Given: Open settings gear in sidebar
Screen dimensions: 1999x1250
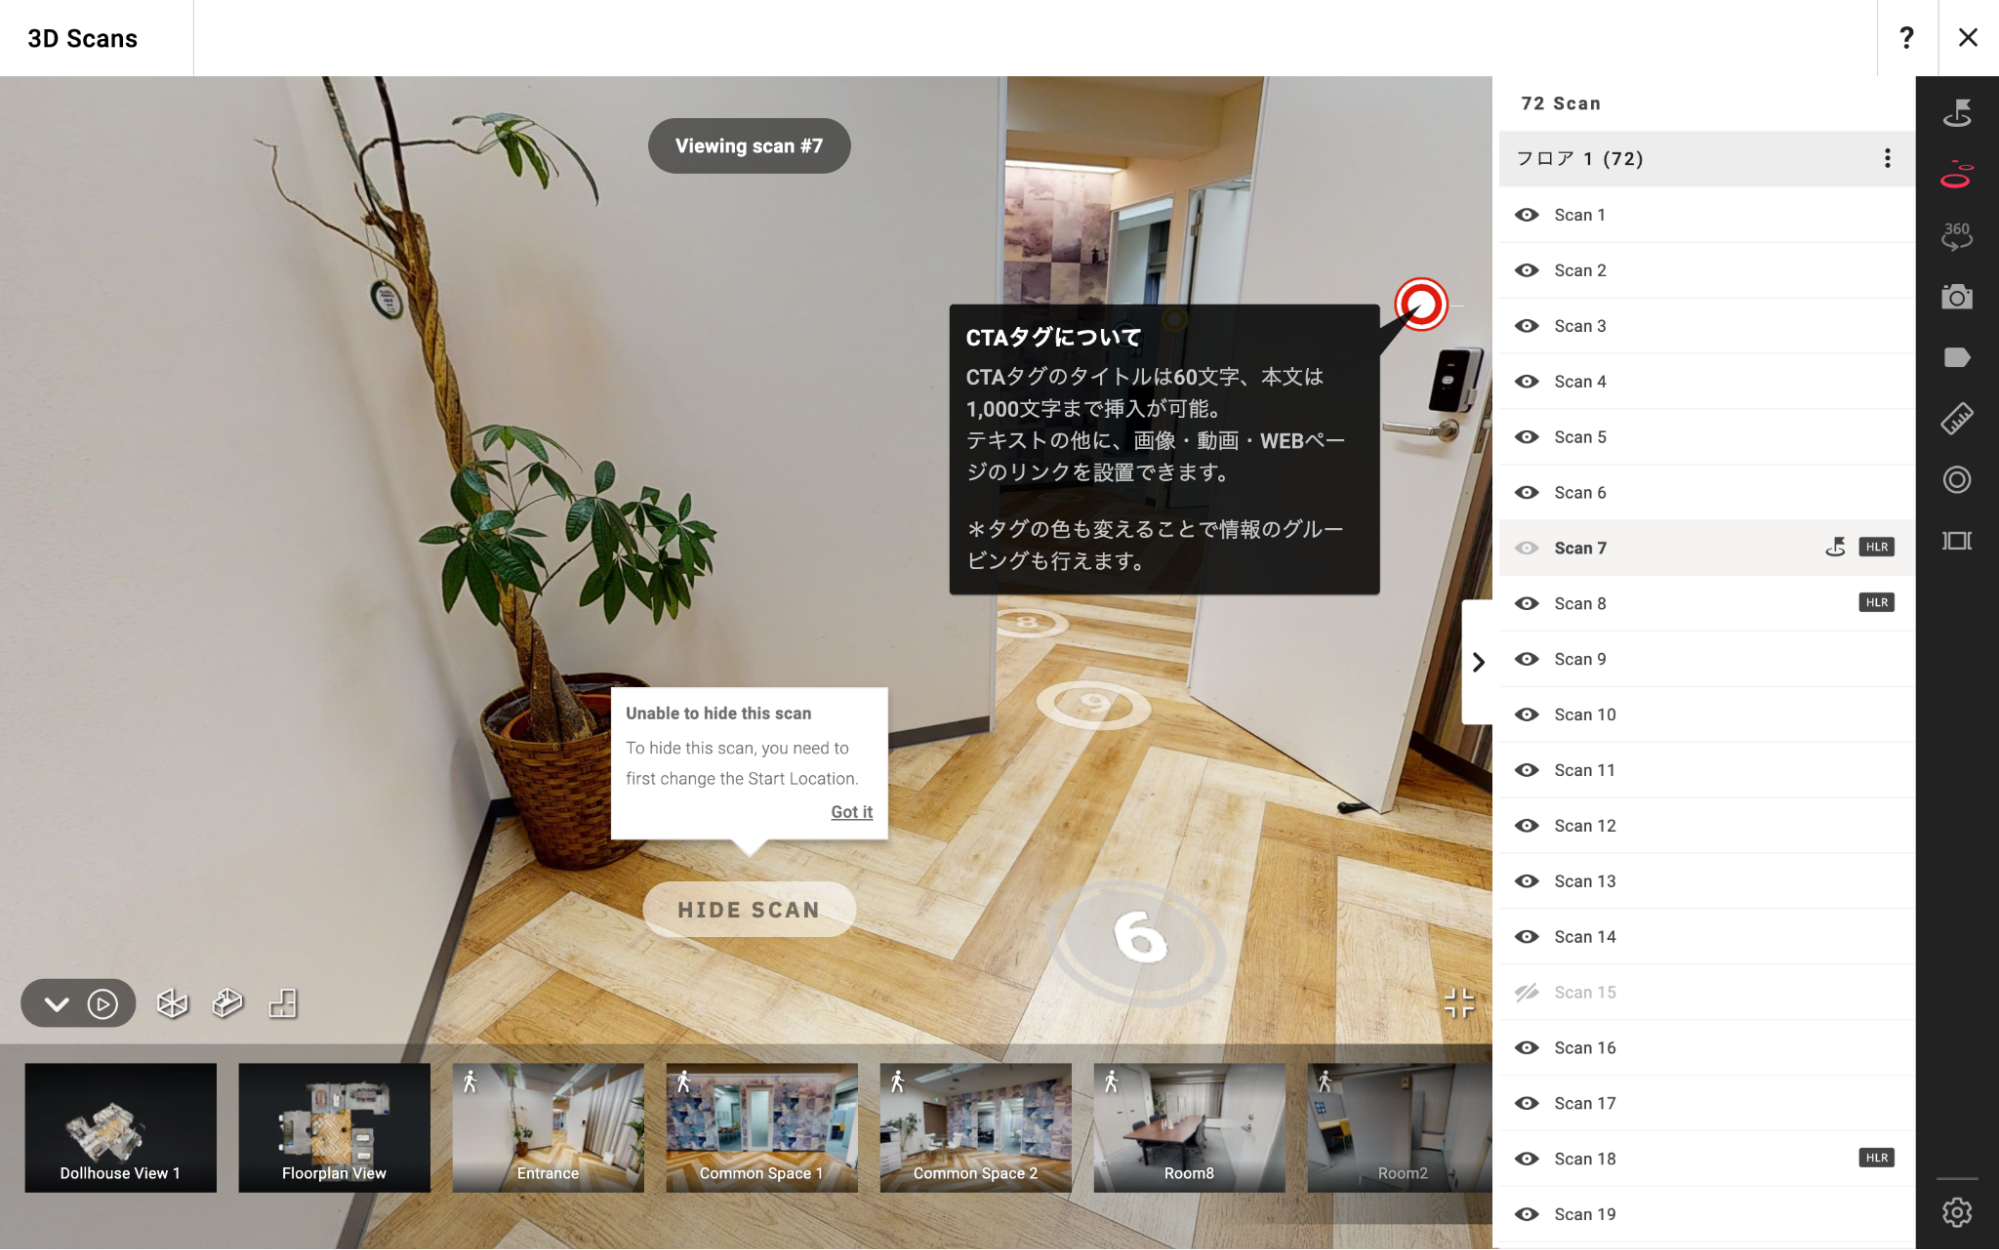Looking at the screenshot, I should click(x=1956, y=1212).
